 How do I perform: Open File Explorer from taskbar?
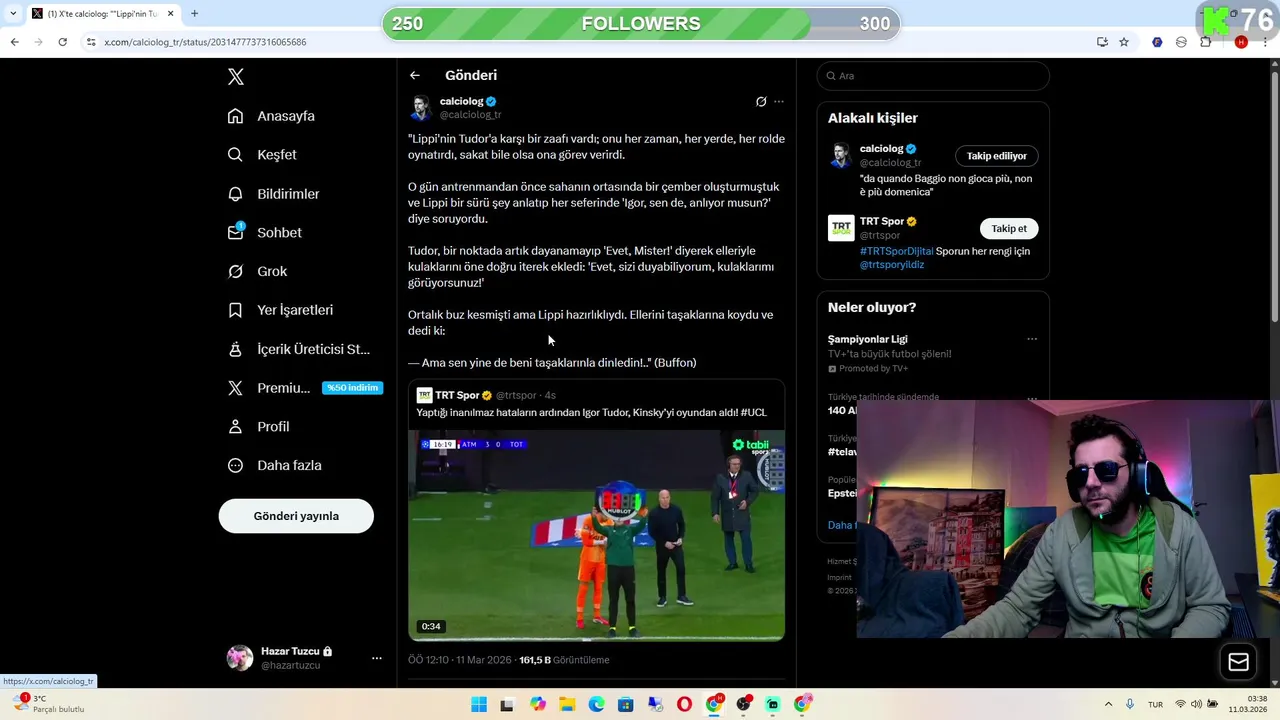(566, 705)
